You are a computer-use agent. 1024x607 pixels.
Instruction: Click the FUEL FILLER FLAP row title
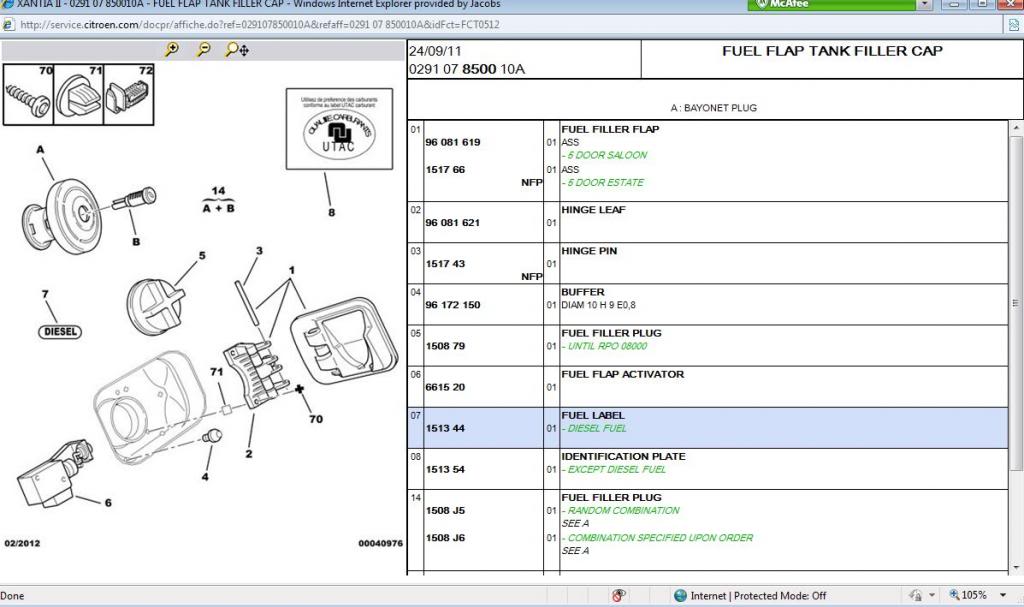[x=610, y=129]
